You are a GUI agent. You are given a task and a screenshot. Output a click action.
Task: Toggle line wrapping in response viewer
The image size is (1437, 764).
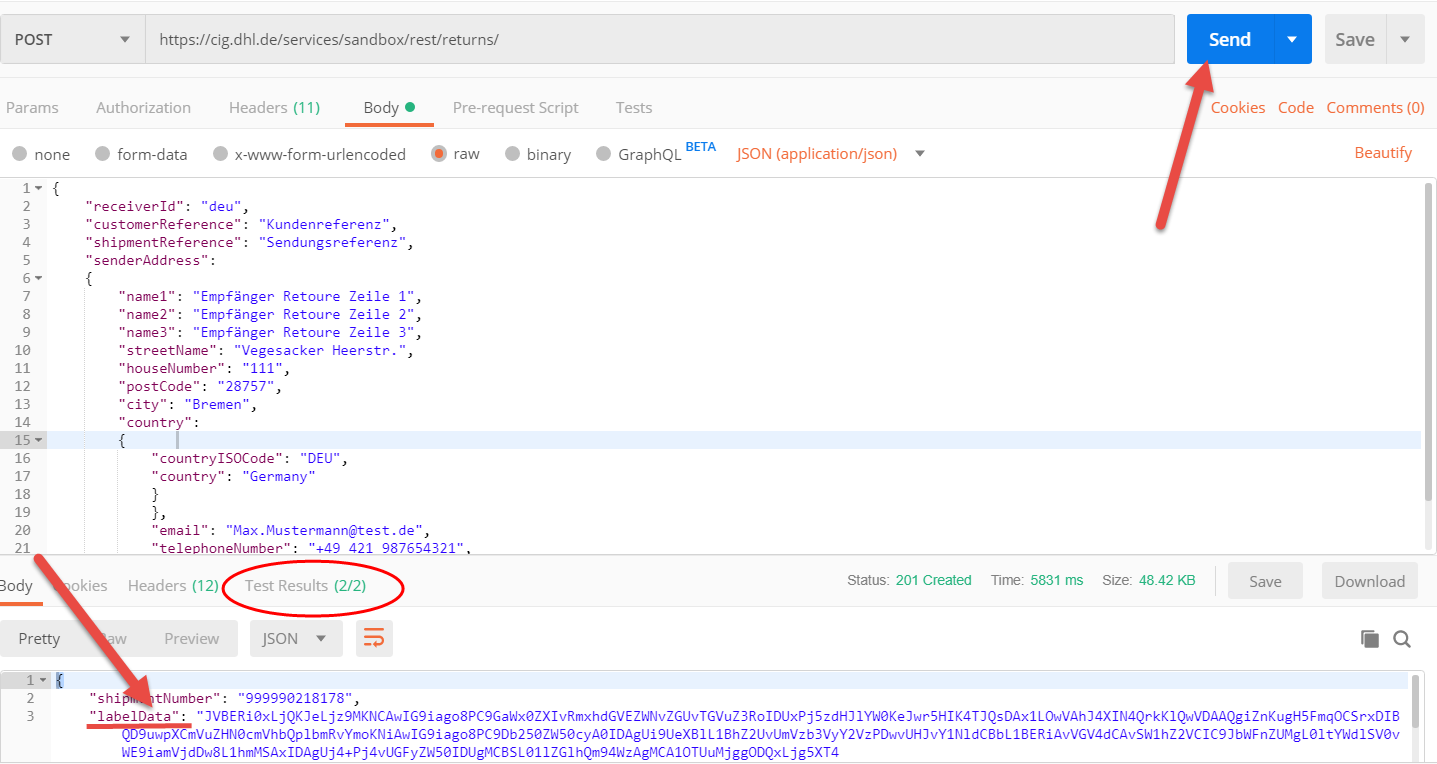[x=374, y=638]
